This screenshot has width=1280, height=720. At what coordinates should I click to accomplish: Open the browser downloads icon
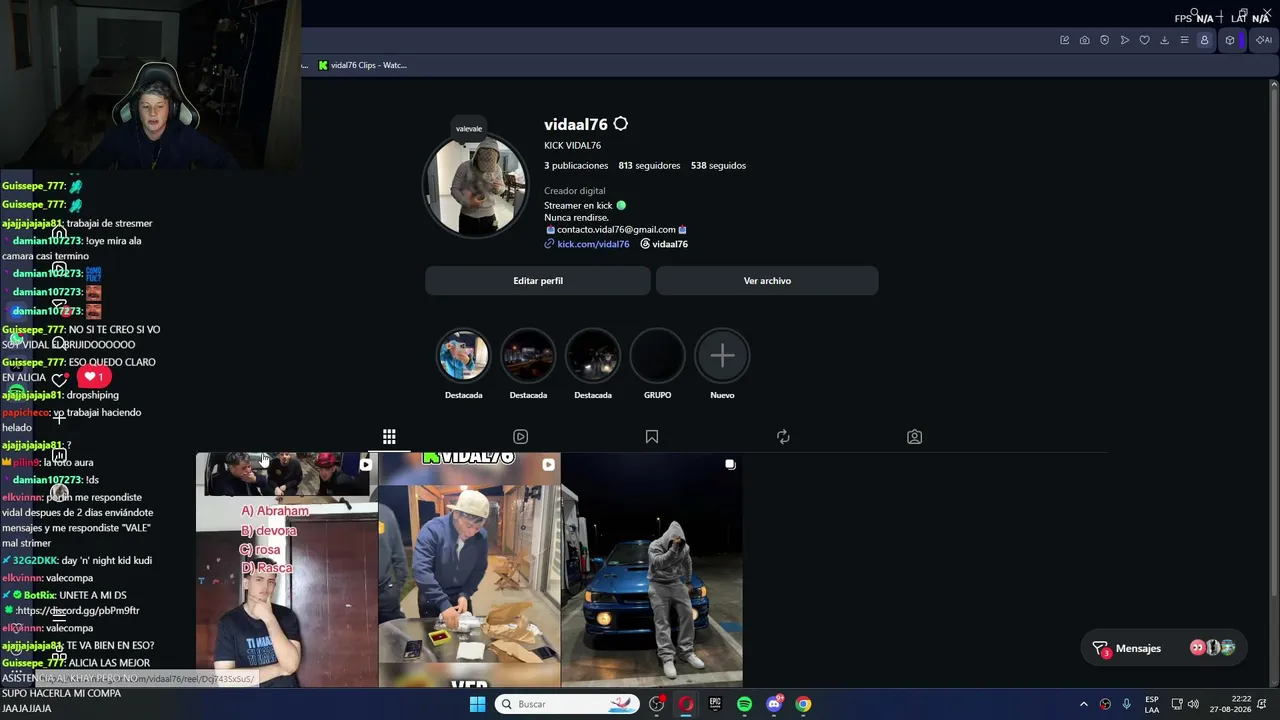pyautogui.click(x=1164, y=40)
